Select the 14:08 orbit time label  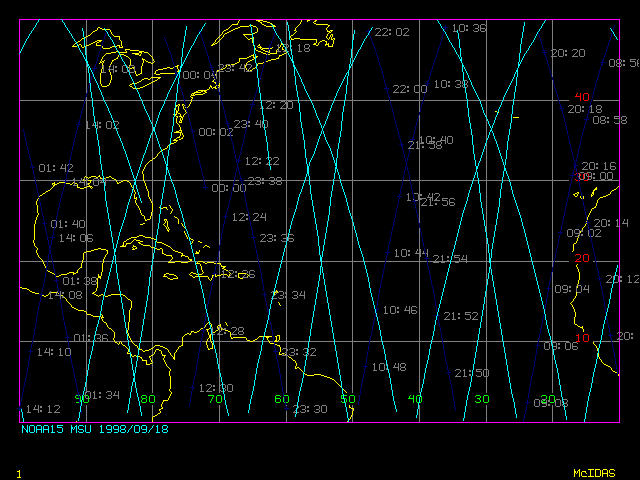pos(65,295)
